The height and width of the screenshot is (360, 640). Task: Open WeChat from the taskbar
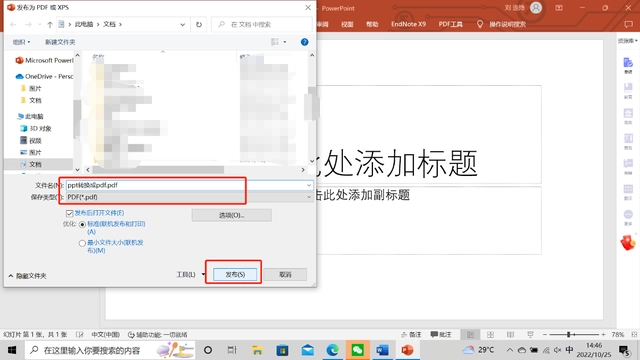tap(358, 350)
